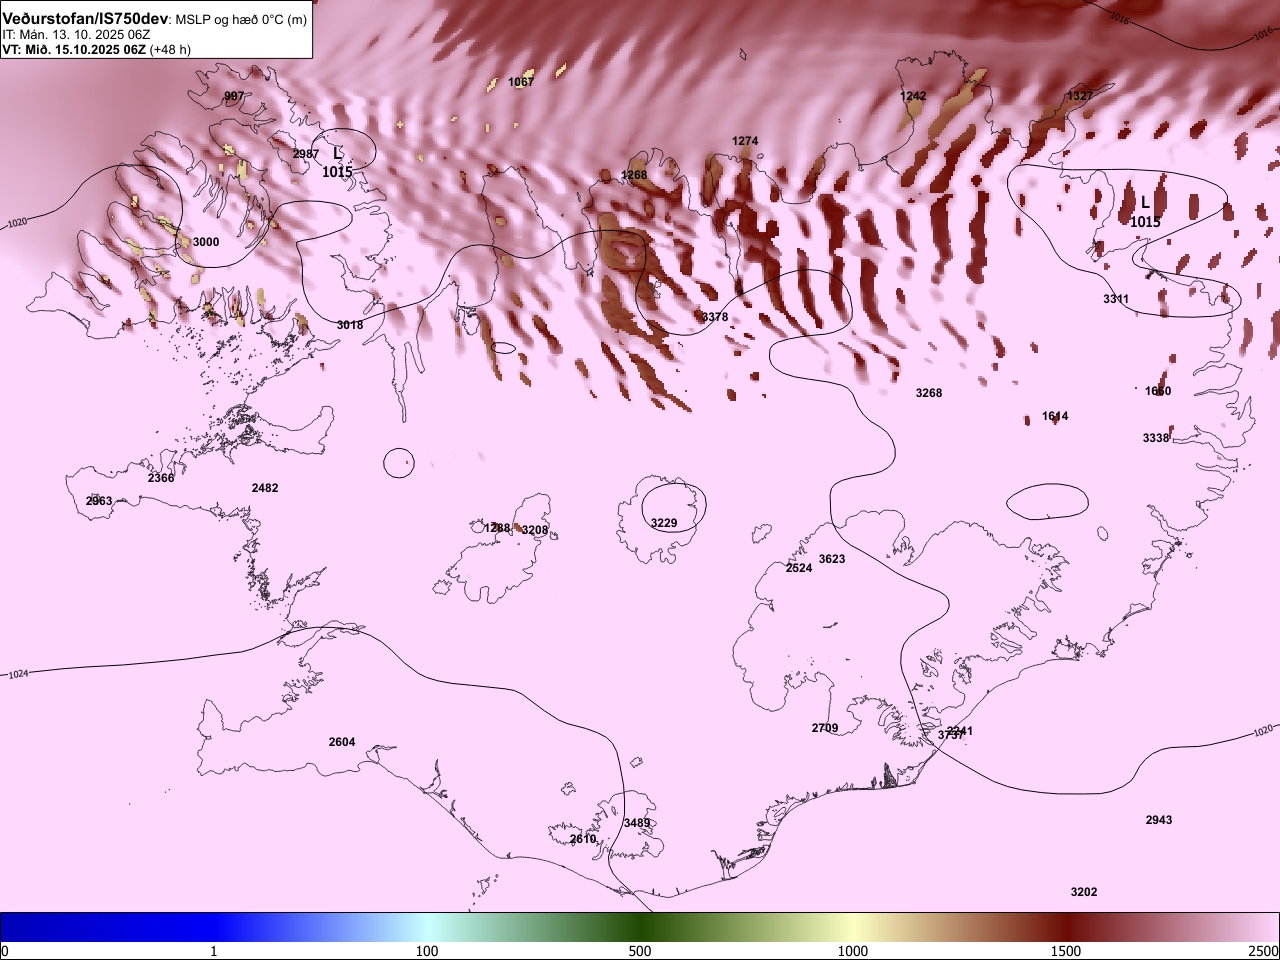Image resolution: width=1280 pixels, height=960 pixels.
Task: Click the height value '2604'
Action: 342,742
